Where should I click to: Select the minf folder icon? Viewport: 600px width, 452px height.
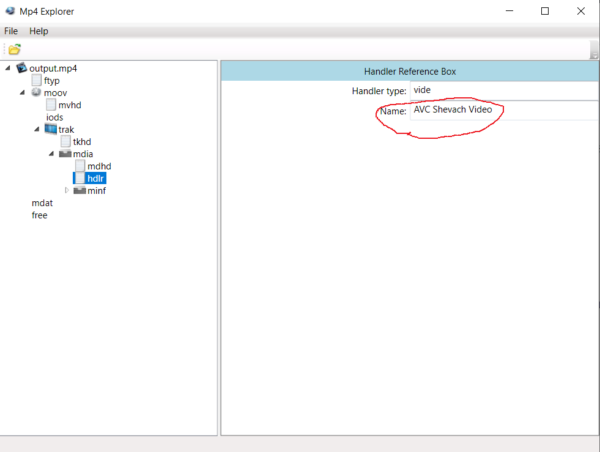[80, 190]
